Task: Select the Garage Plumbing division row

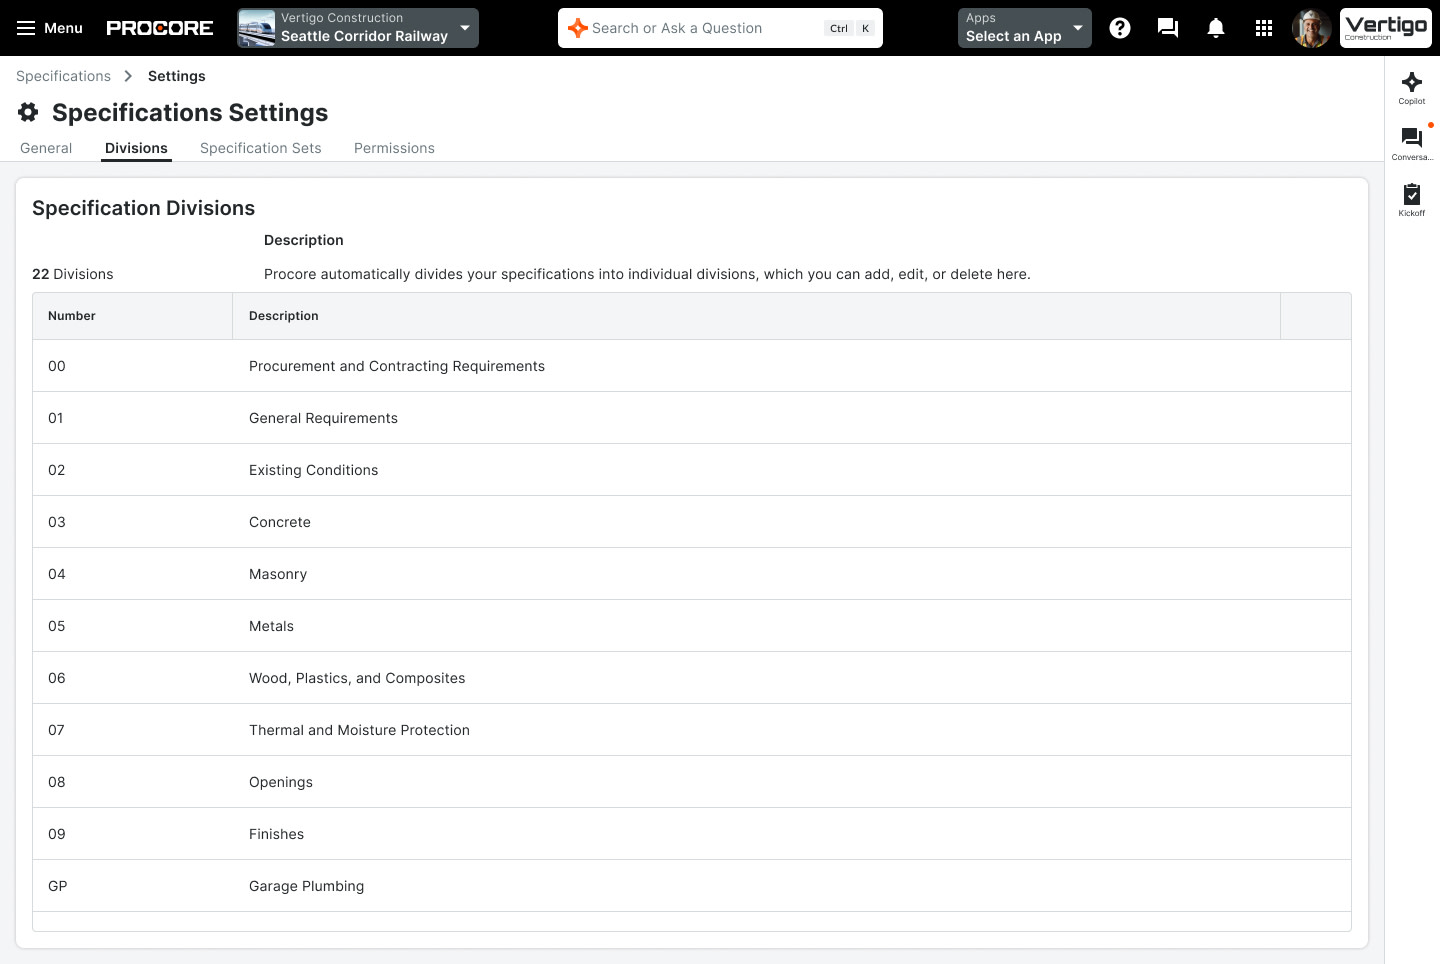Action: coord(692,886)
